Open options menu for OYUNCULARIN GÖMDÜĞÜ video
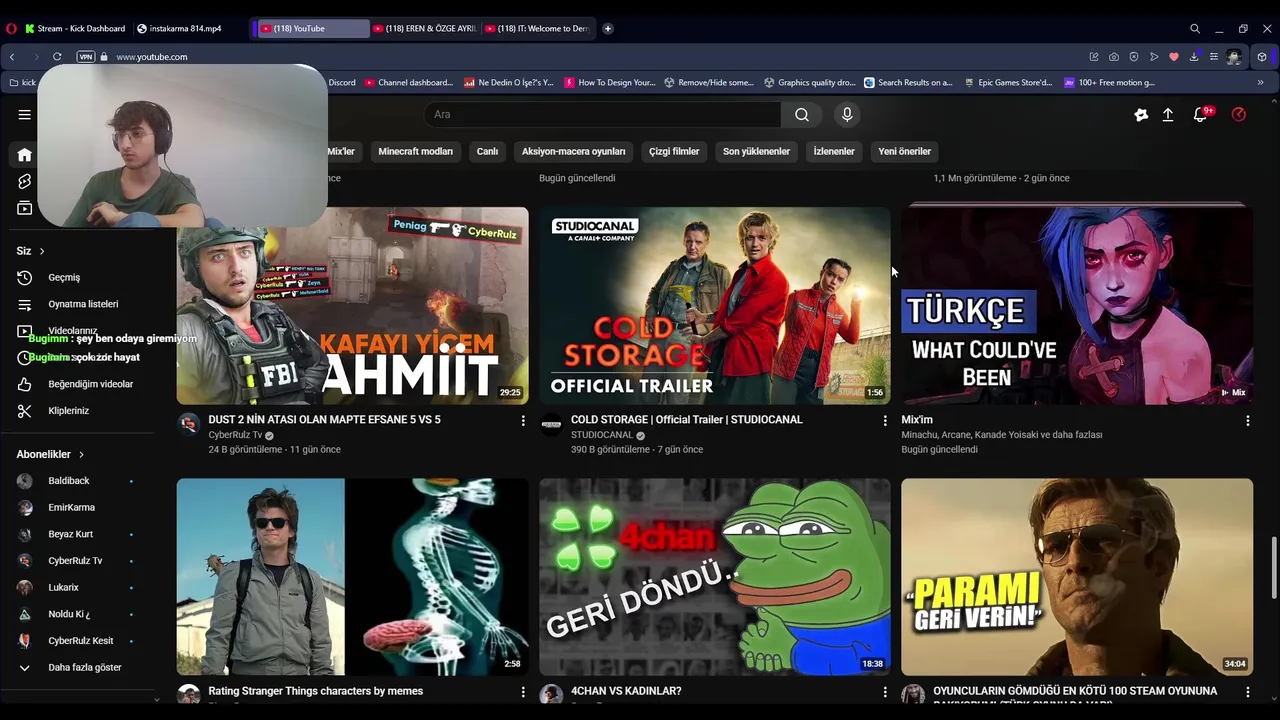The image size is (1280, 720). [1247, 692]
